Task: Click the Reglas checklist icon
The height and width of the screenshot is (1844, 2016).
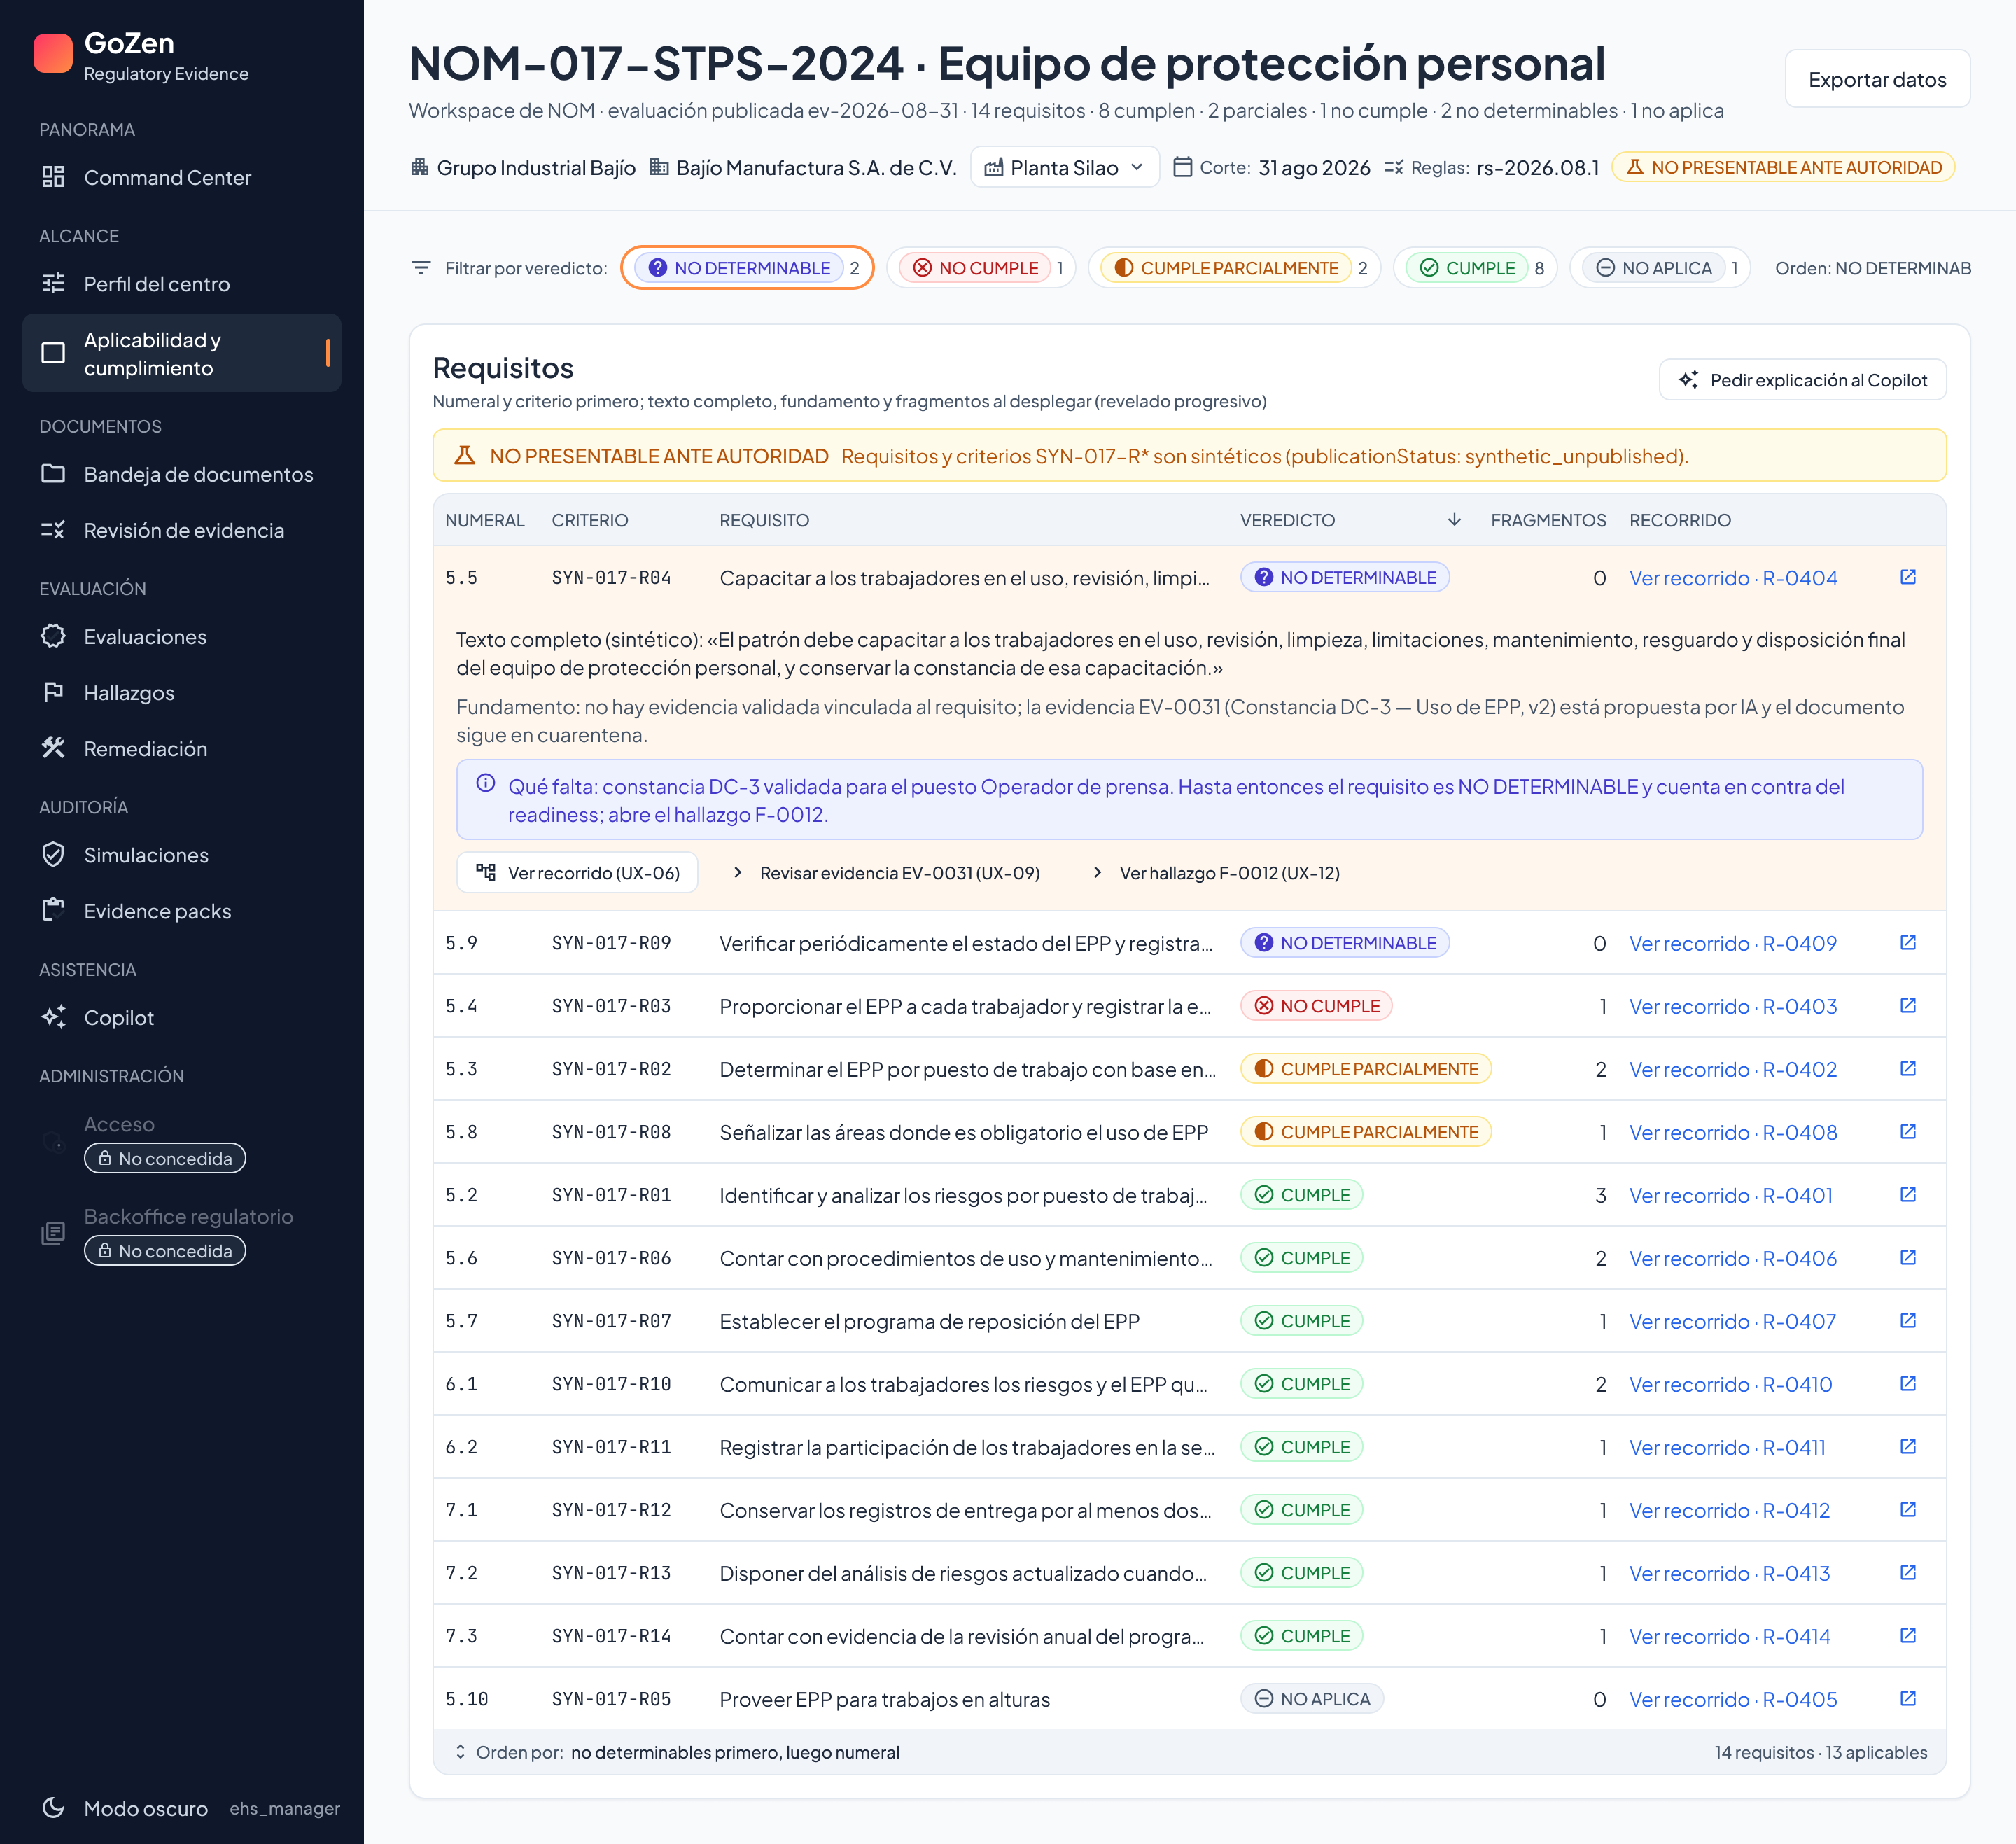Action: tap(1394, 167)
